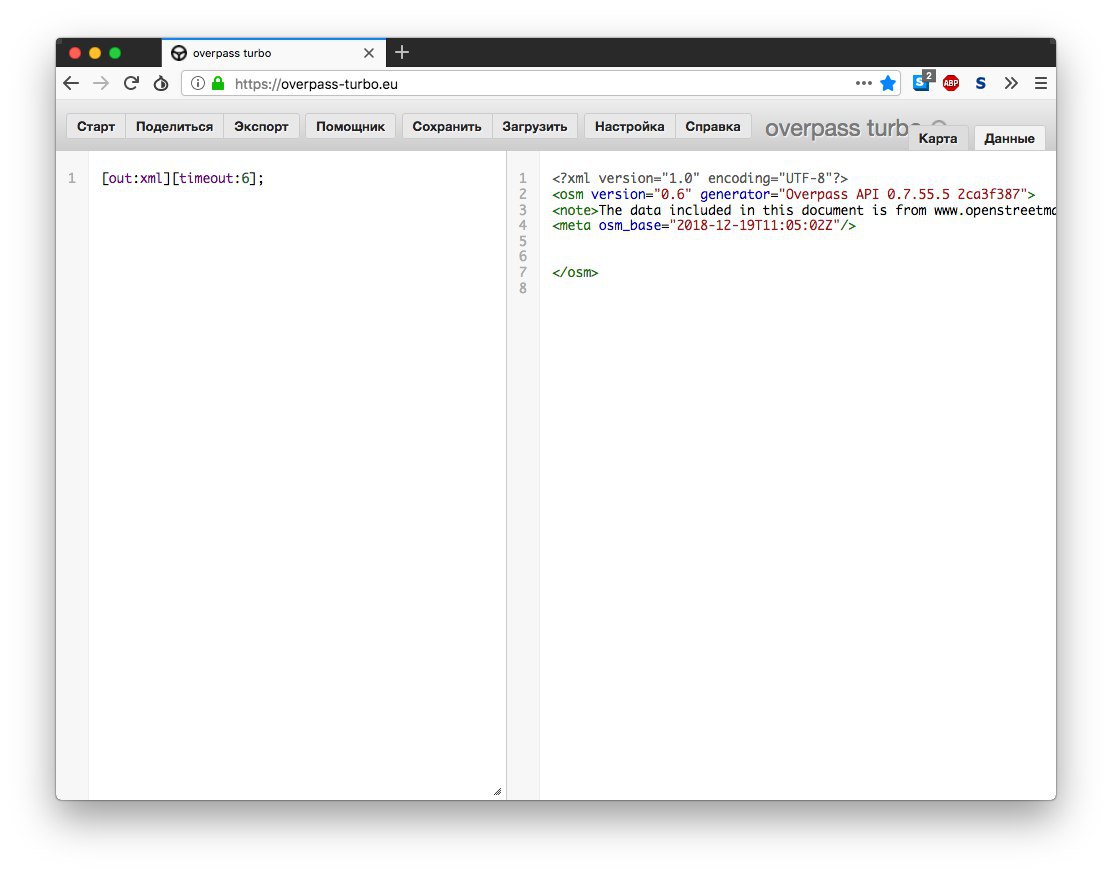Click the address bar URL field

point(539,84)
